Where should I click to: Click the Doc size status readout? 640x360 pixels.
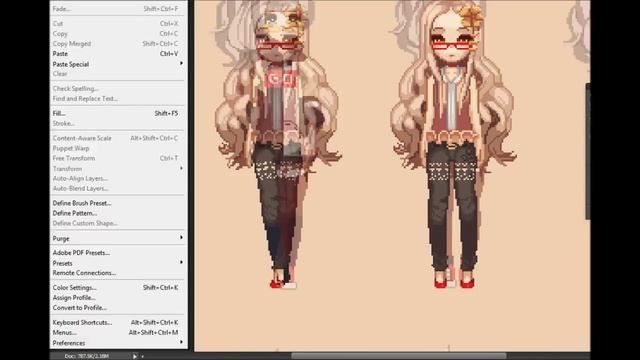point(87,356)
